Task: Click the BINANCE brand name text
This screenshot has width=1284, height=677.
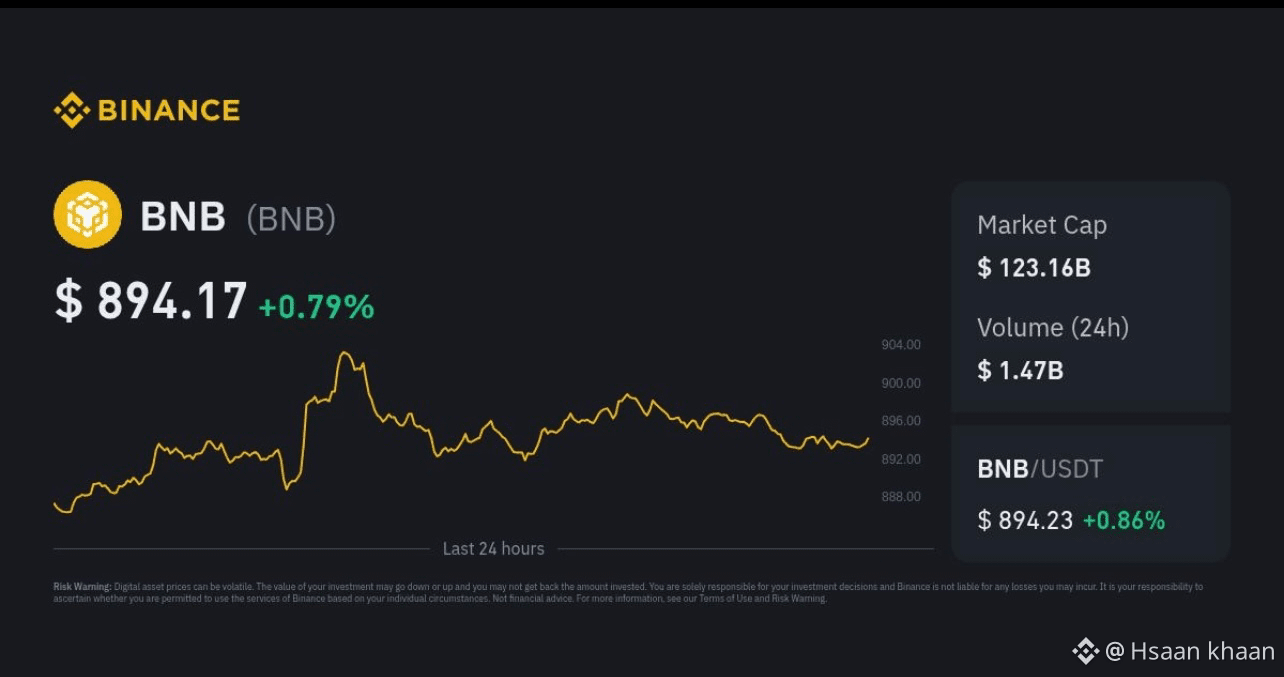Action: [169, 110]
